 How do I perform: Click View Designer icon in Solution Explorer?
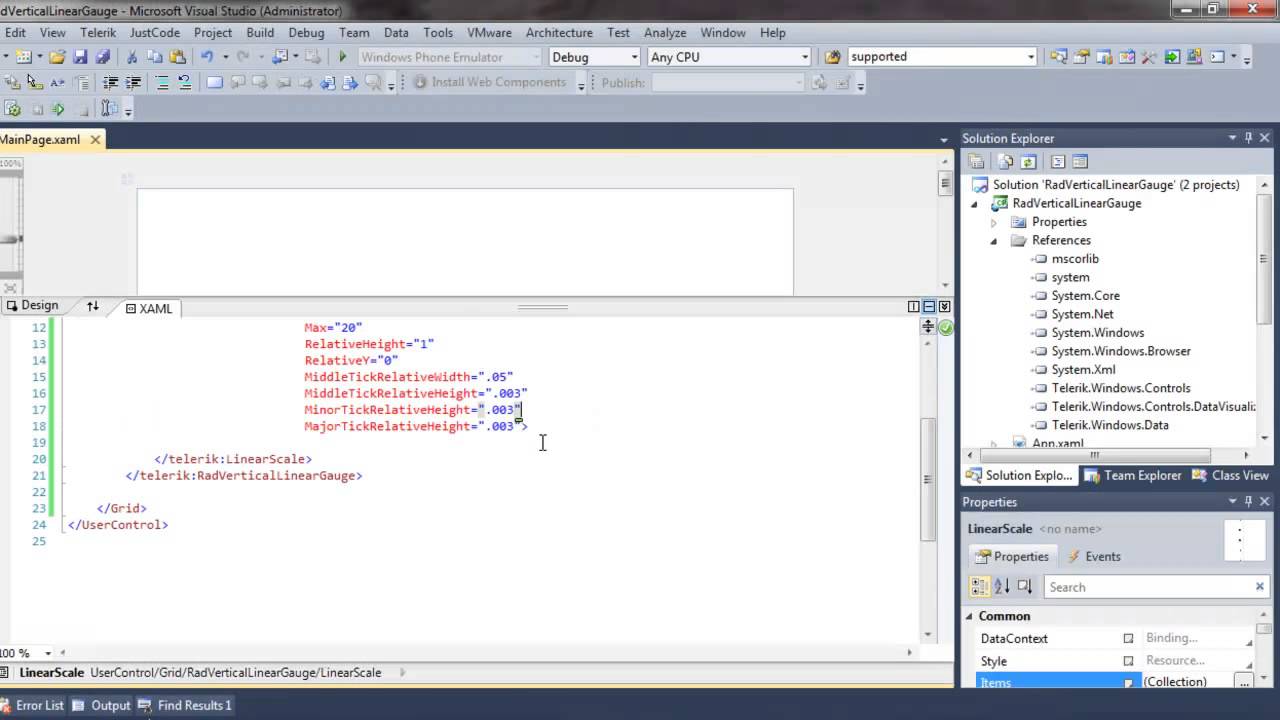click(1080, 162)
